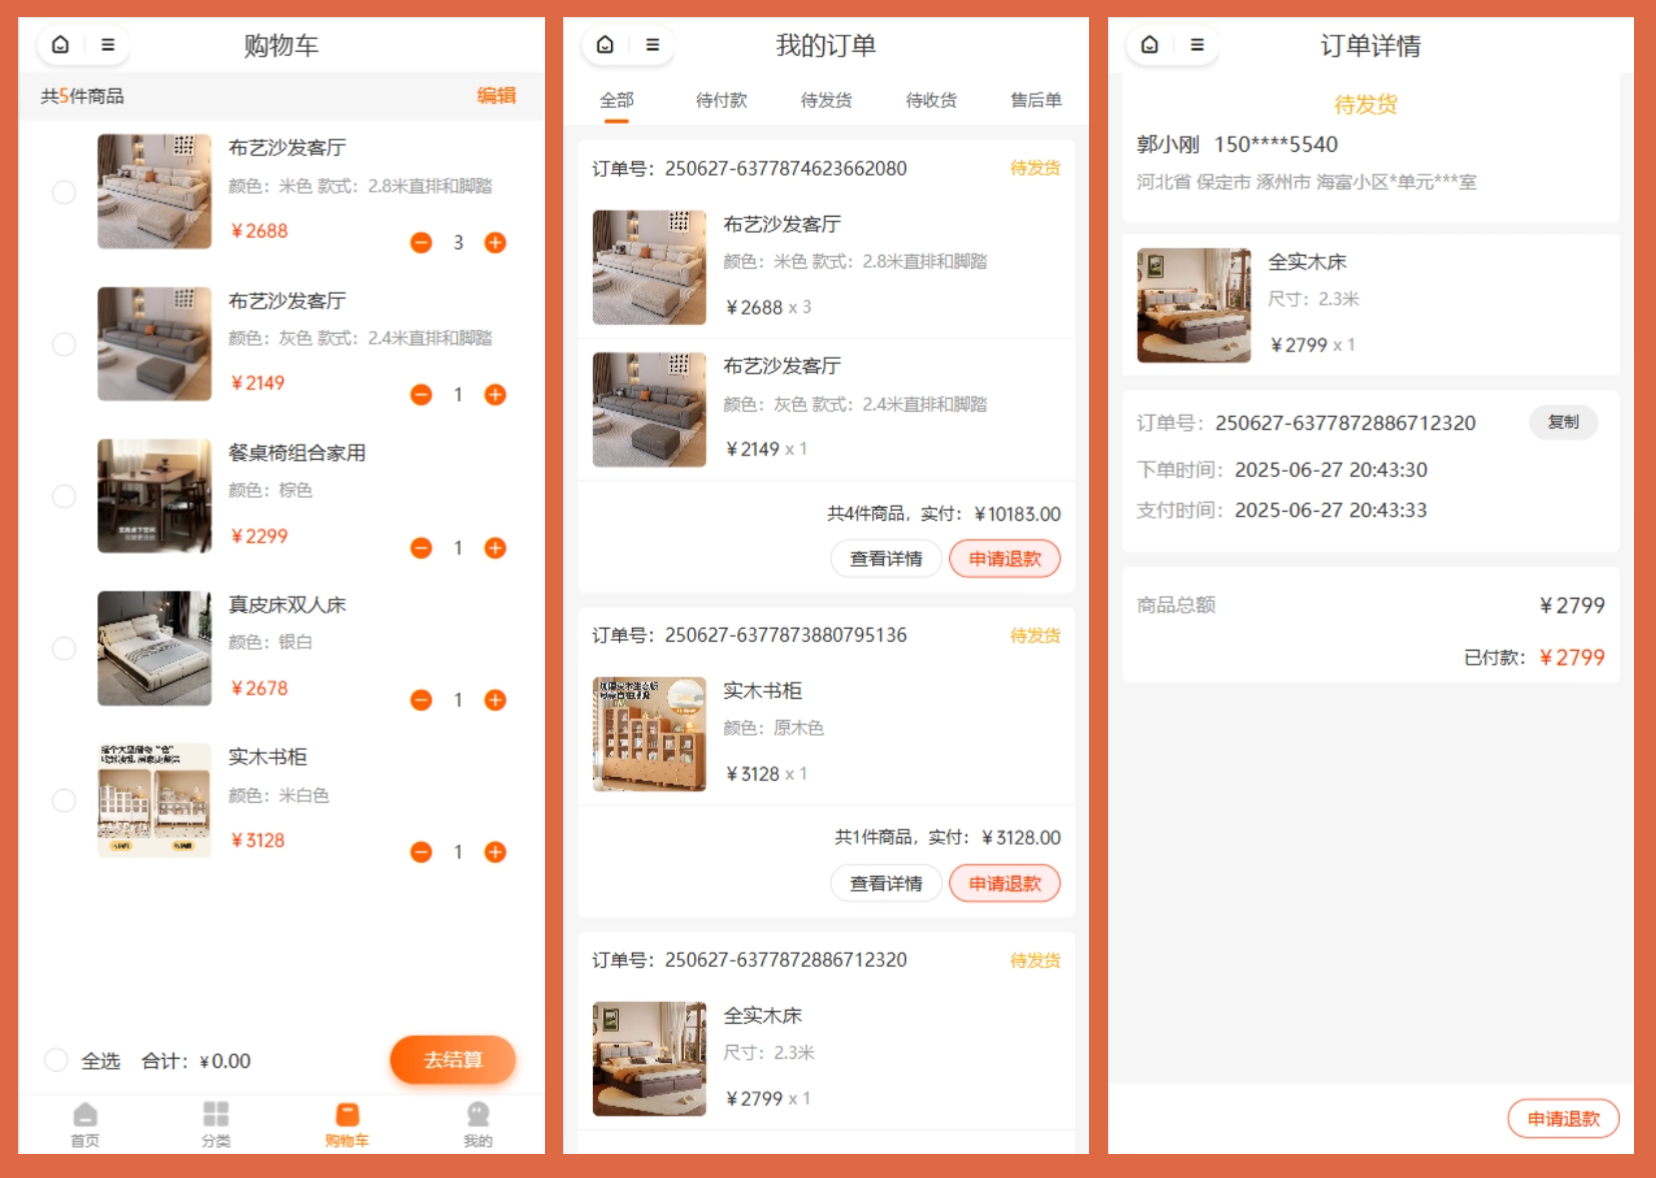Check the 实木书柜 cart item

[x=64, y=800]
